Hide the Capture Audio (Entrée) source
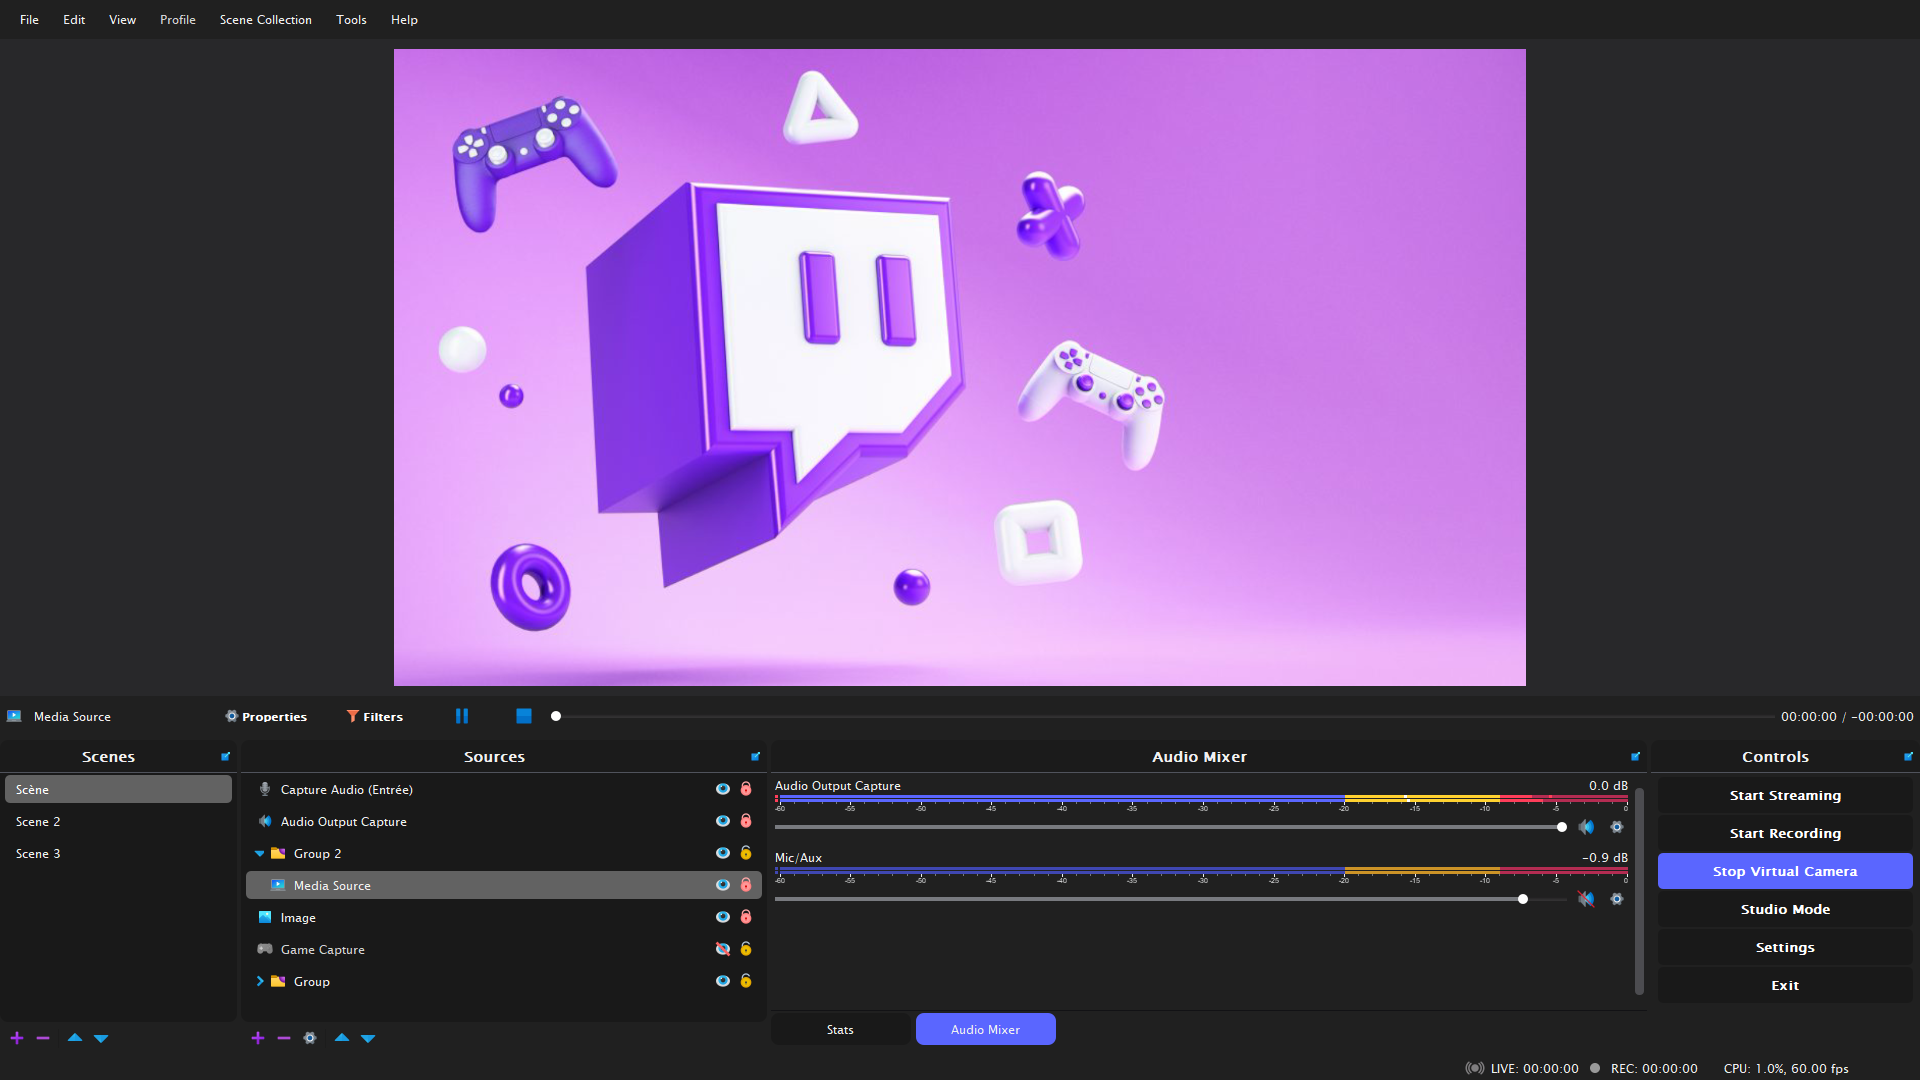 click(x=722, y=789)
